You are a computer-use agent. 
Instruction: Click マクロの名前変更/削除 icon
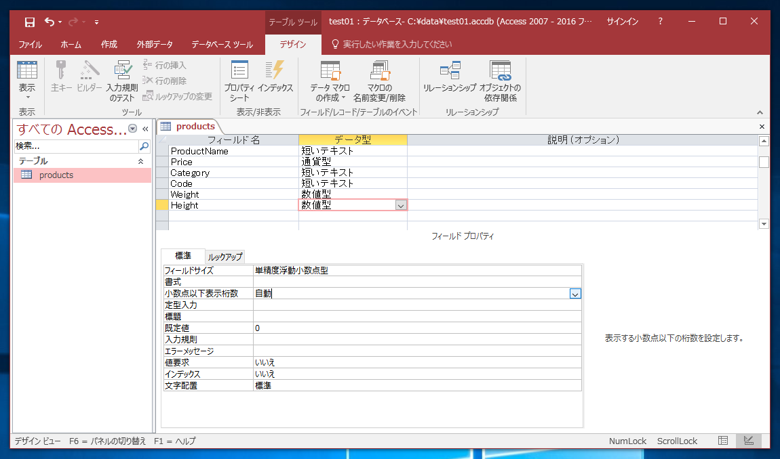point(380,81)
